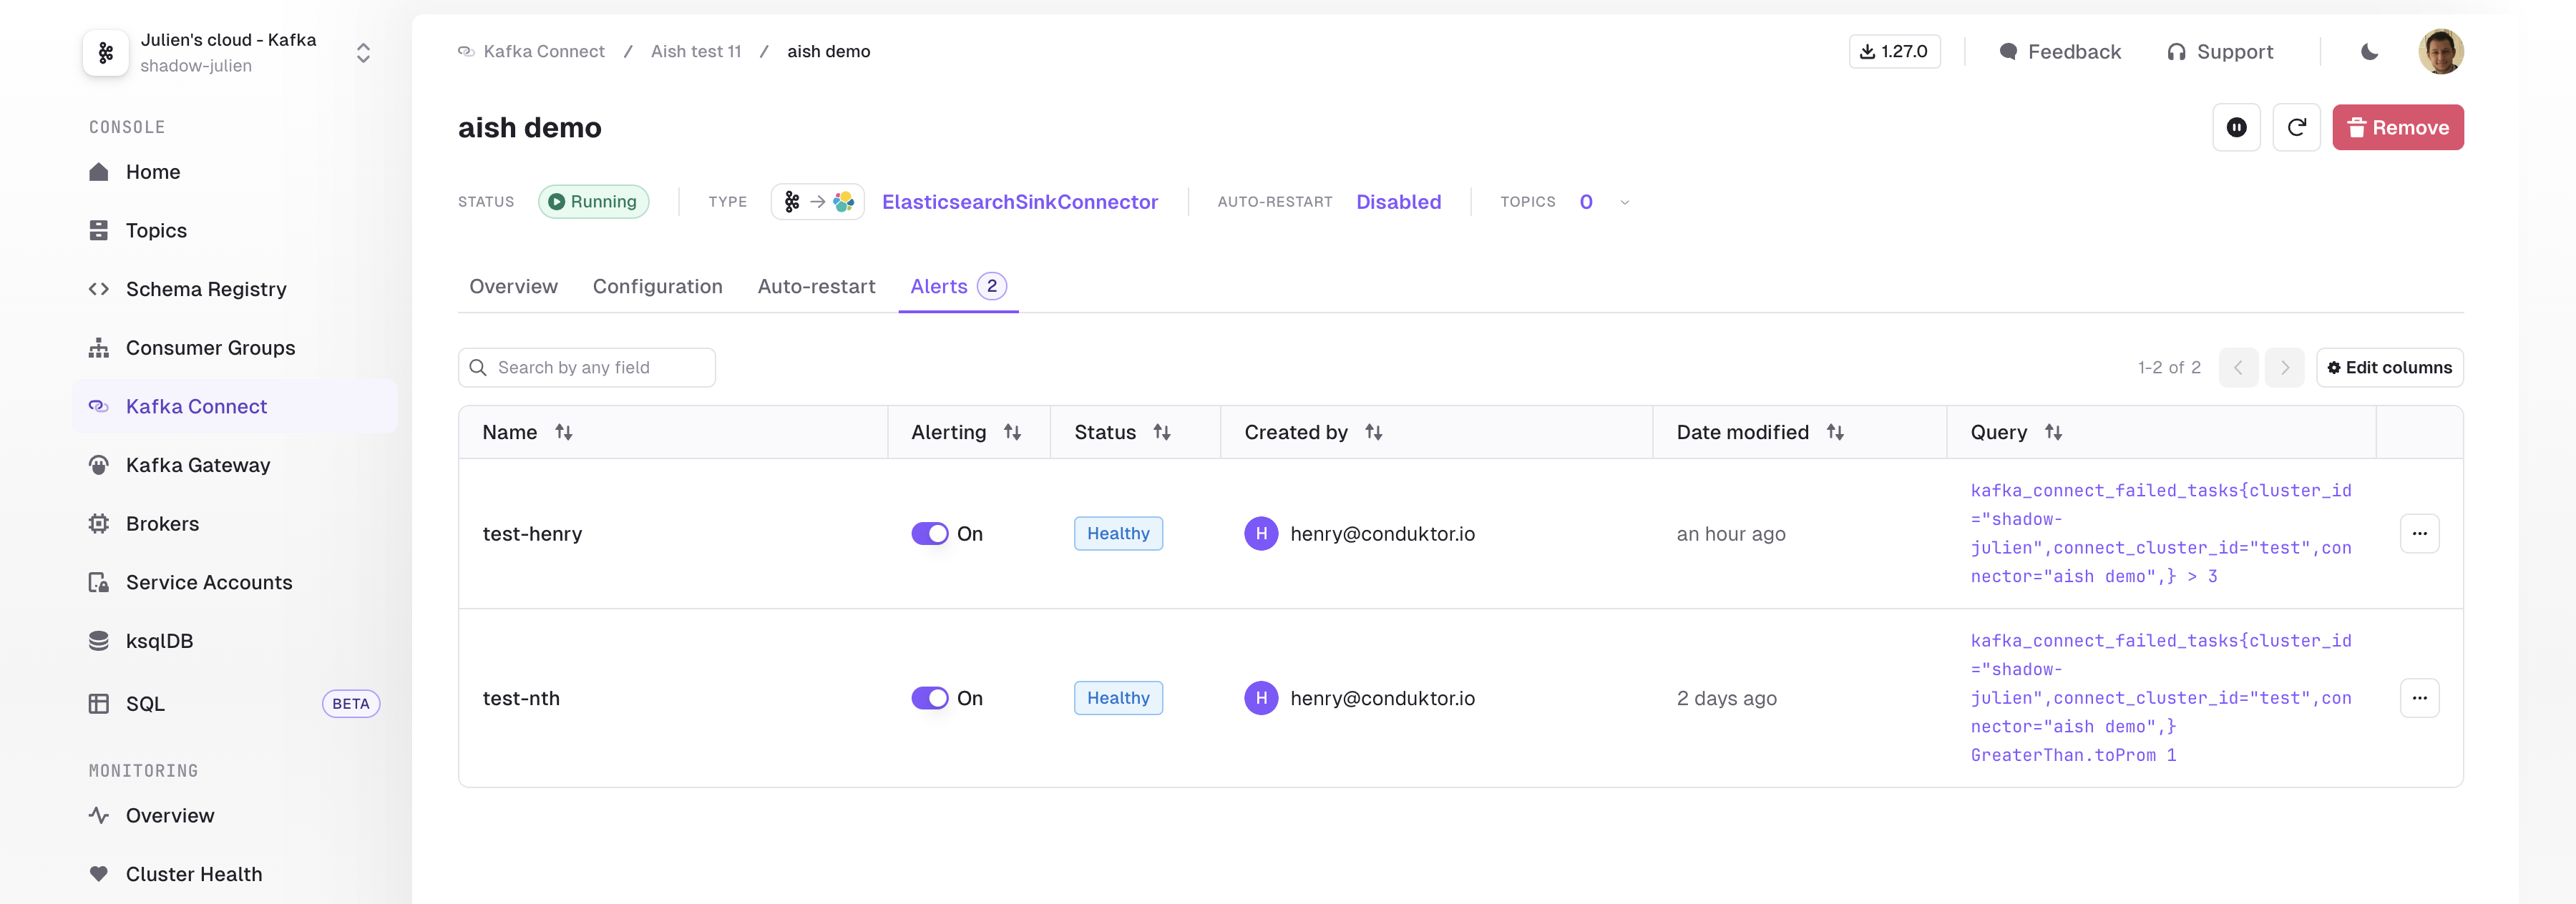Open more actions menu for test-henry
The image size is (2576, 904).
(2419, 534)
